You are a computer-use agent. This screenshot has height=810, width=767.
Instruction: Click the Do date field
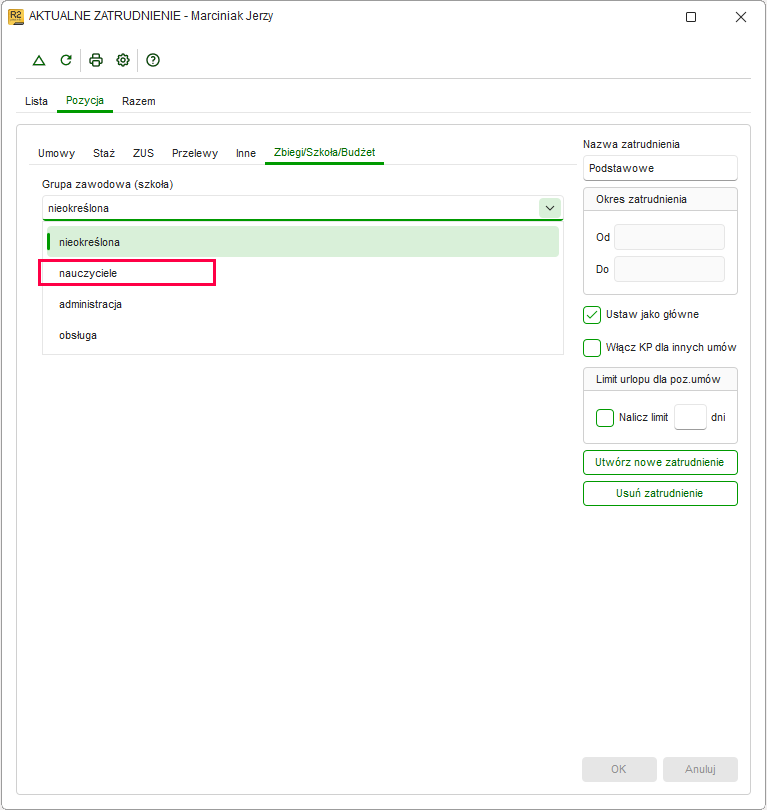(x=669, y=269)
